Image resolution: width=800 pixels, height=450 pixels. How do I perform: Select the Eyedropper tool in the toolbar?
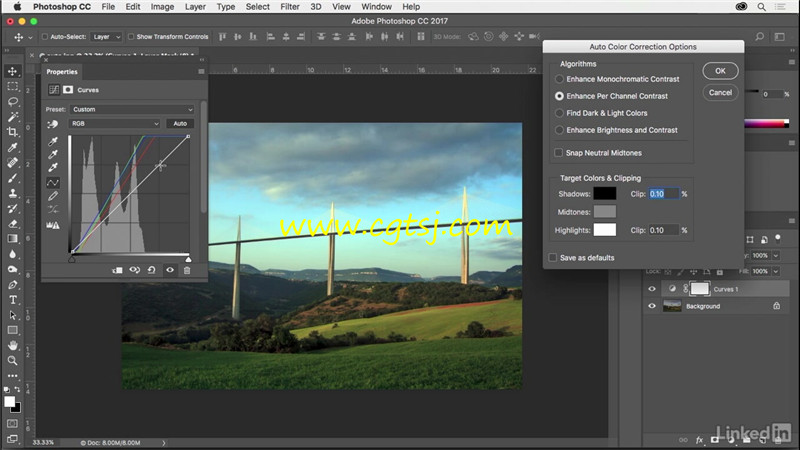click(x=12, y=147)
